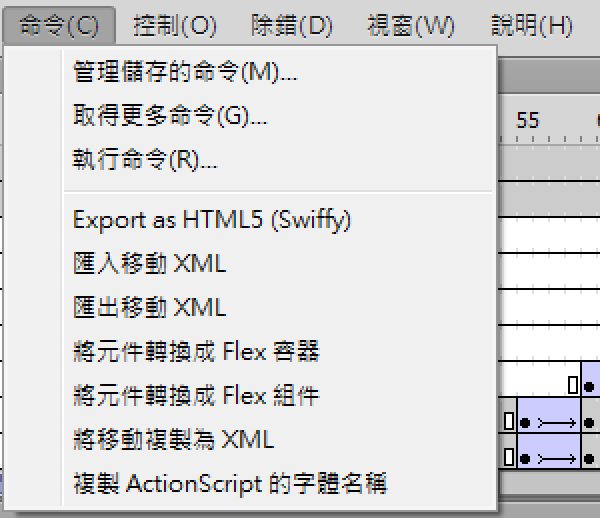Screen dimensions: 600x518
Task: Choose 將移動複製為 XML
Action: (277, 439)
